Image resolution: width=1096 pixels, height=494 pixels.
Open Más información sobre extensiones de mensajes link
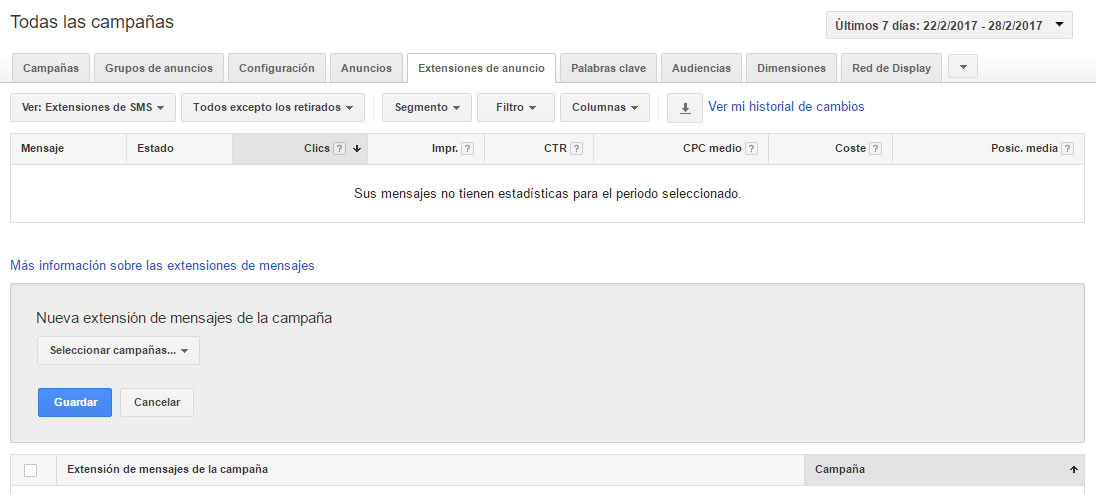162,266
